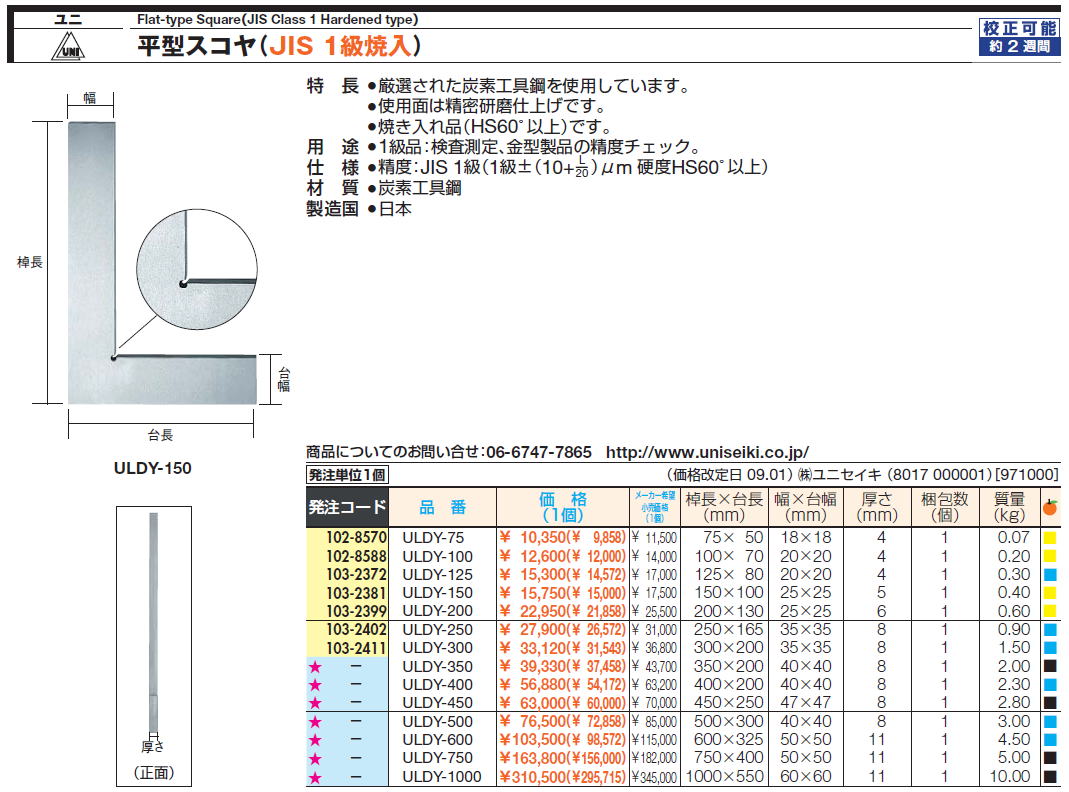
Task: Click the pink star beside ULDY-350
Action: coord(315,667)
